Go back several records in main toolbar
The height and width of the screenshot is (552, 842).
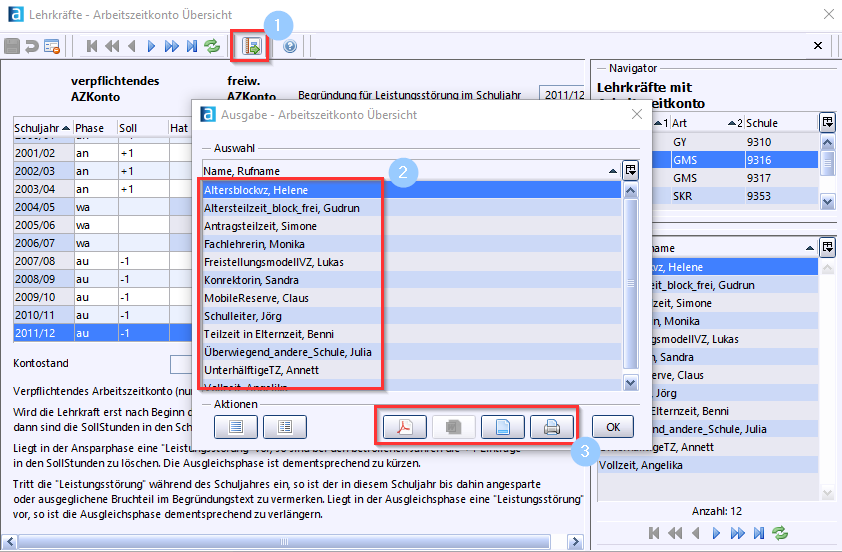tap(112, 46)
